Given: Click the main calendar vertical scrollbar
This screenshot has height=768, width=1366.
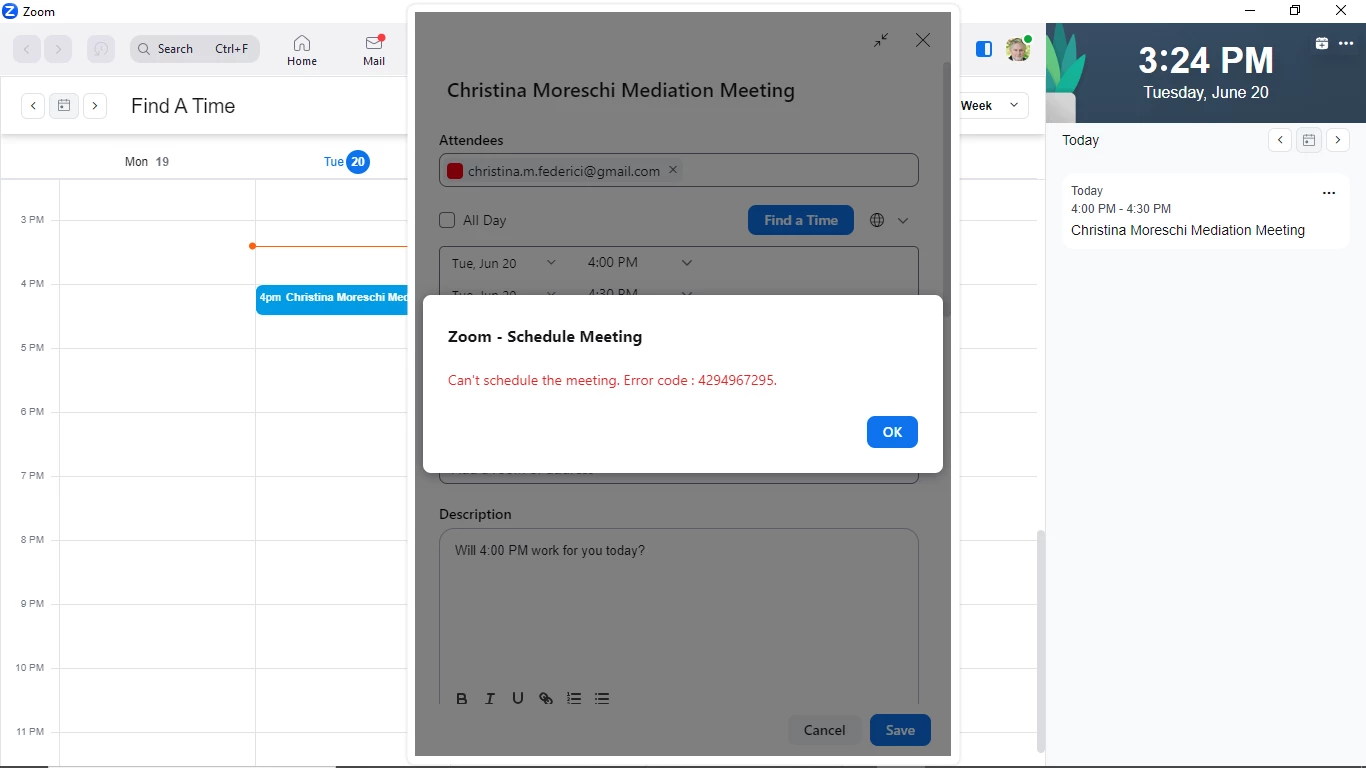Looking at the screenshot, I should 1041,640.
